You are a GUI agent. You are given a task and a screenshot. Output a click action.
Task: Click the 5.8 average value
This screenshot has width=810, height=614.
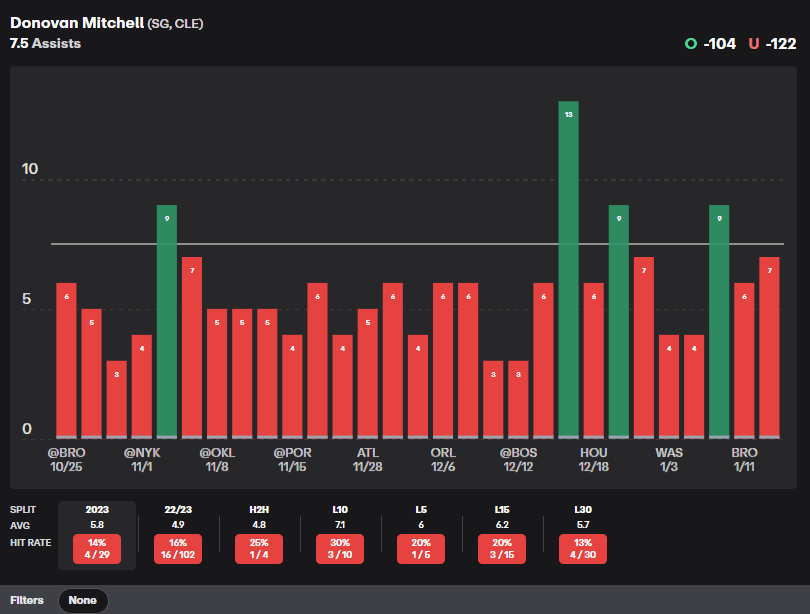pos(97,525)
